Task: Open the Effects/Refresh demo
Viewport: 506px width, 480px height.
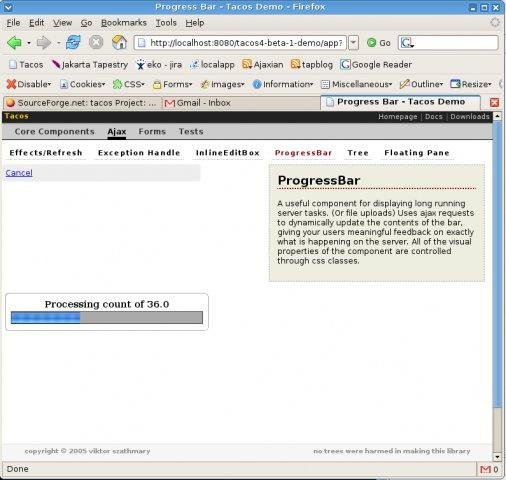Action: point(46,153)
